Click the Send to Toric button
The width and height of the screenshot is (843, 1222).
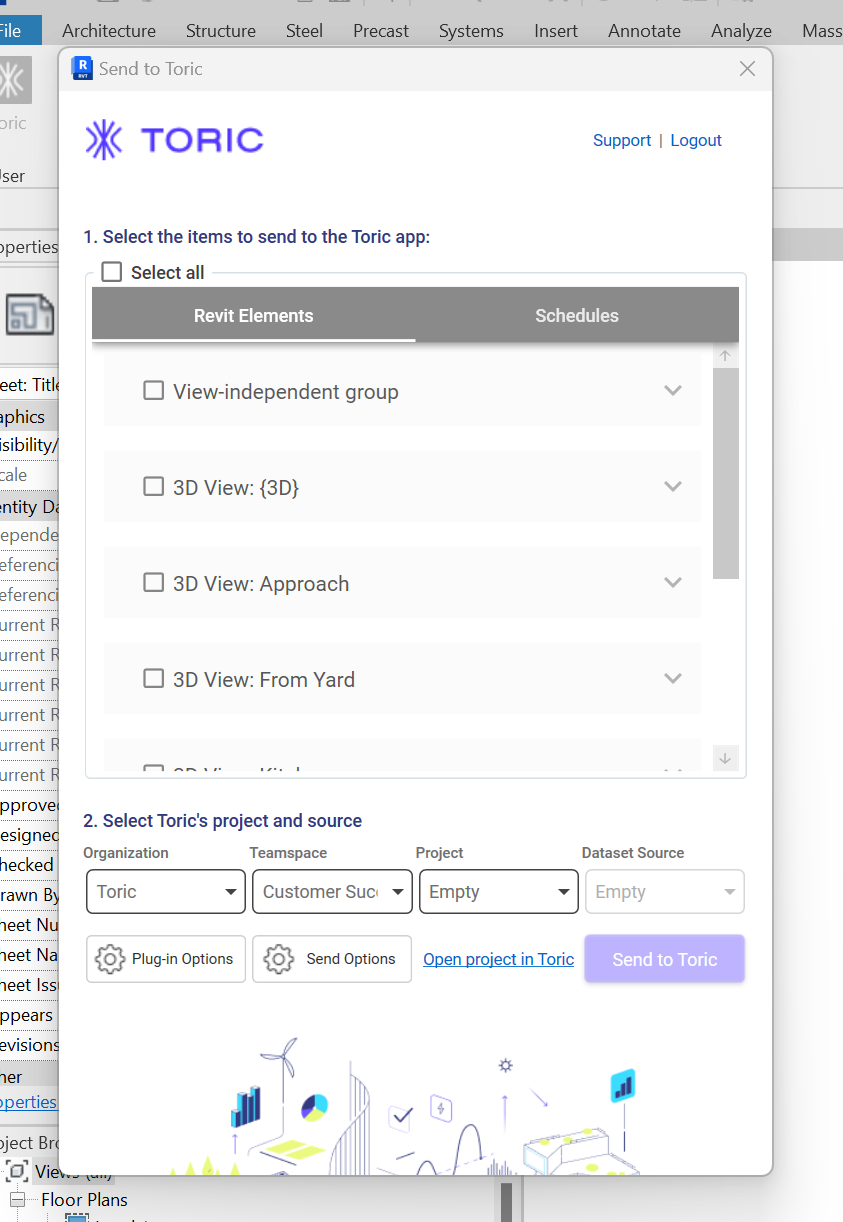(664, 959)
